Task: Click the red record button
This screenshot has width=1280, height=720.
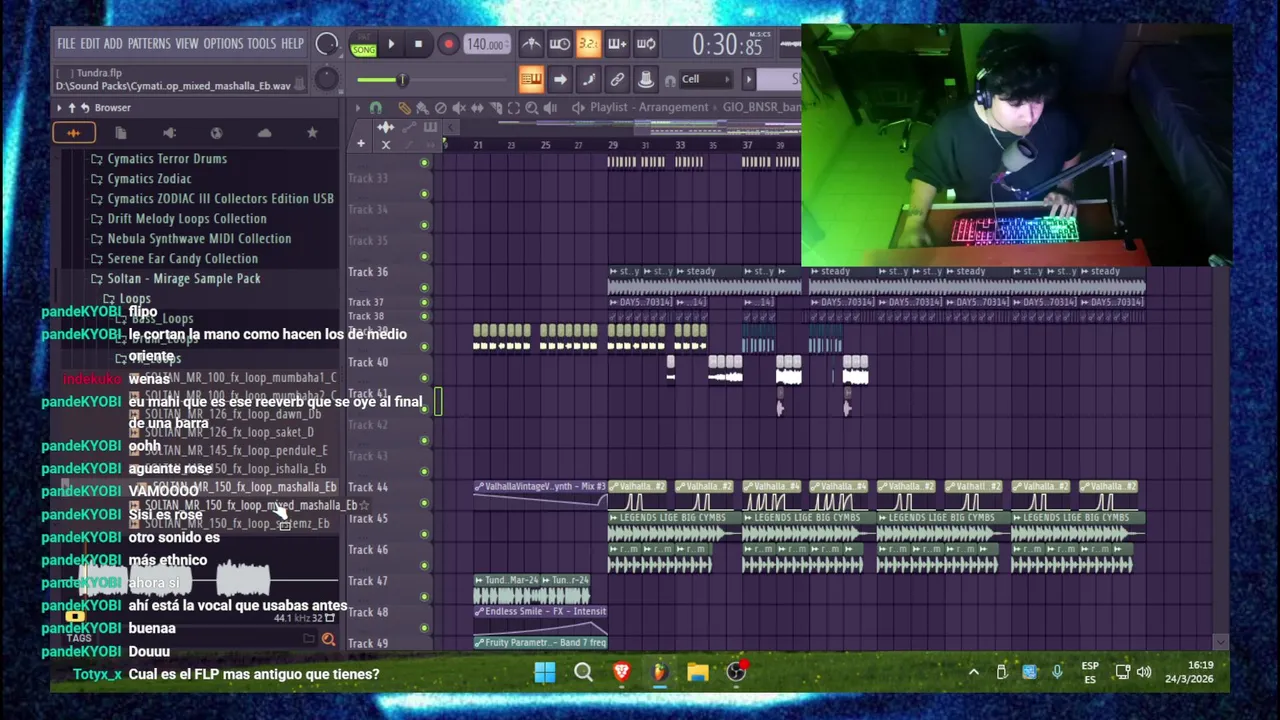Action: pyautogui.click(x=448, y=44)
